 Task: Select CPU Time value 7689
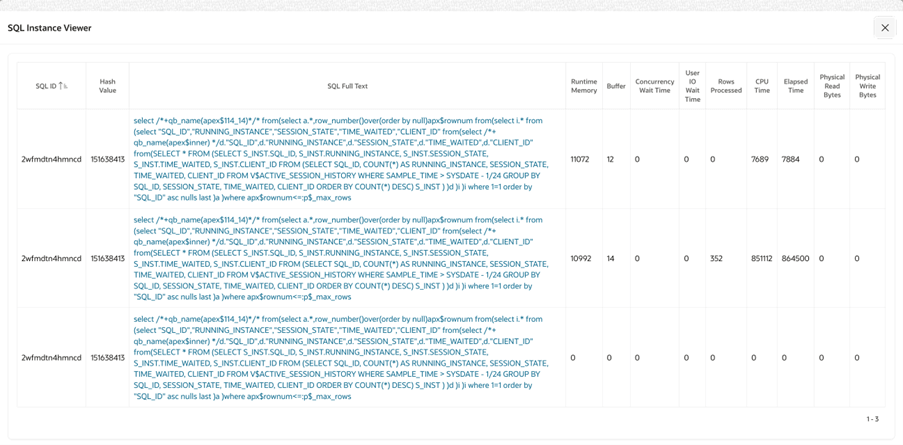760,159
